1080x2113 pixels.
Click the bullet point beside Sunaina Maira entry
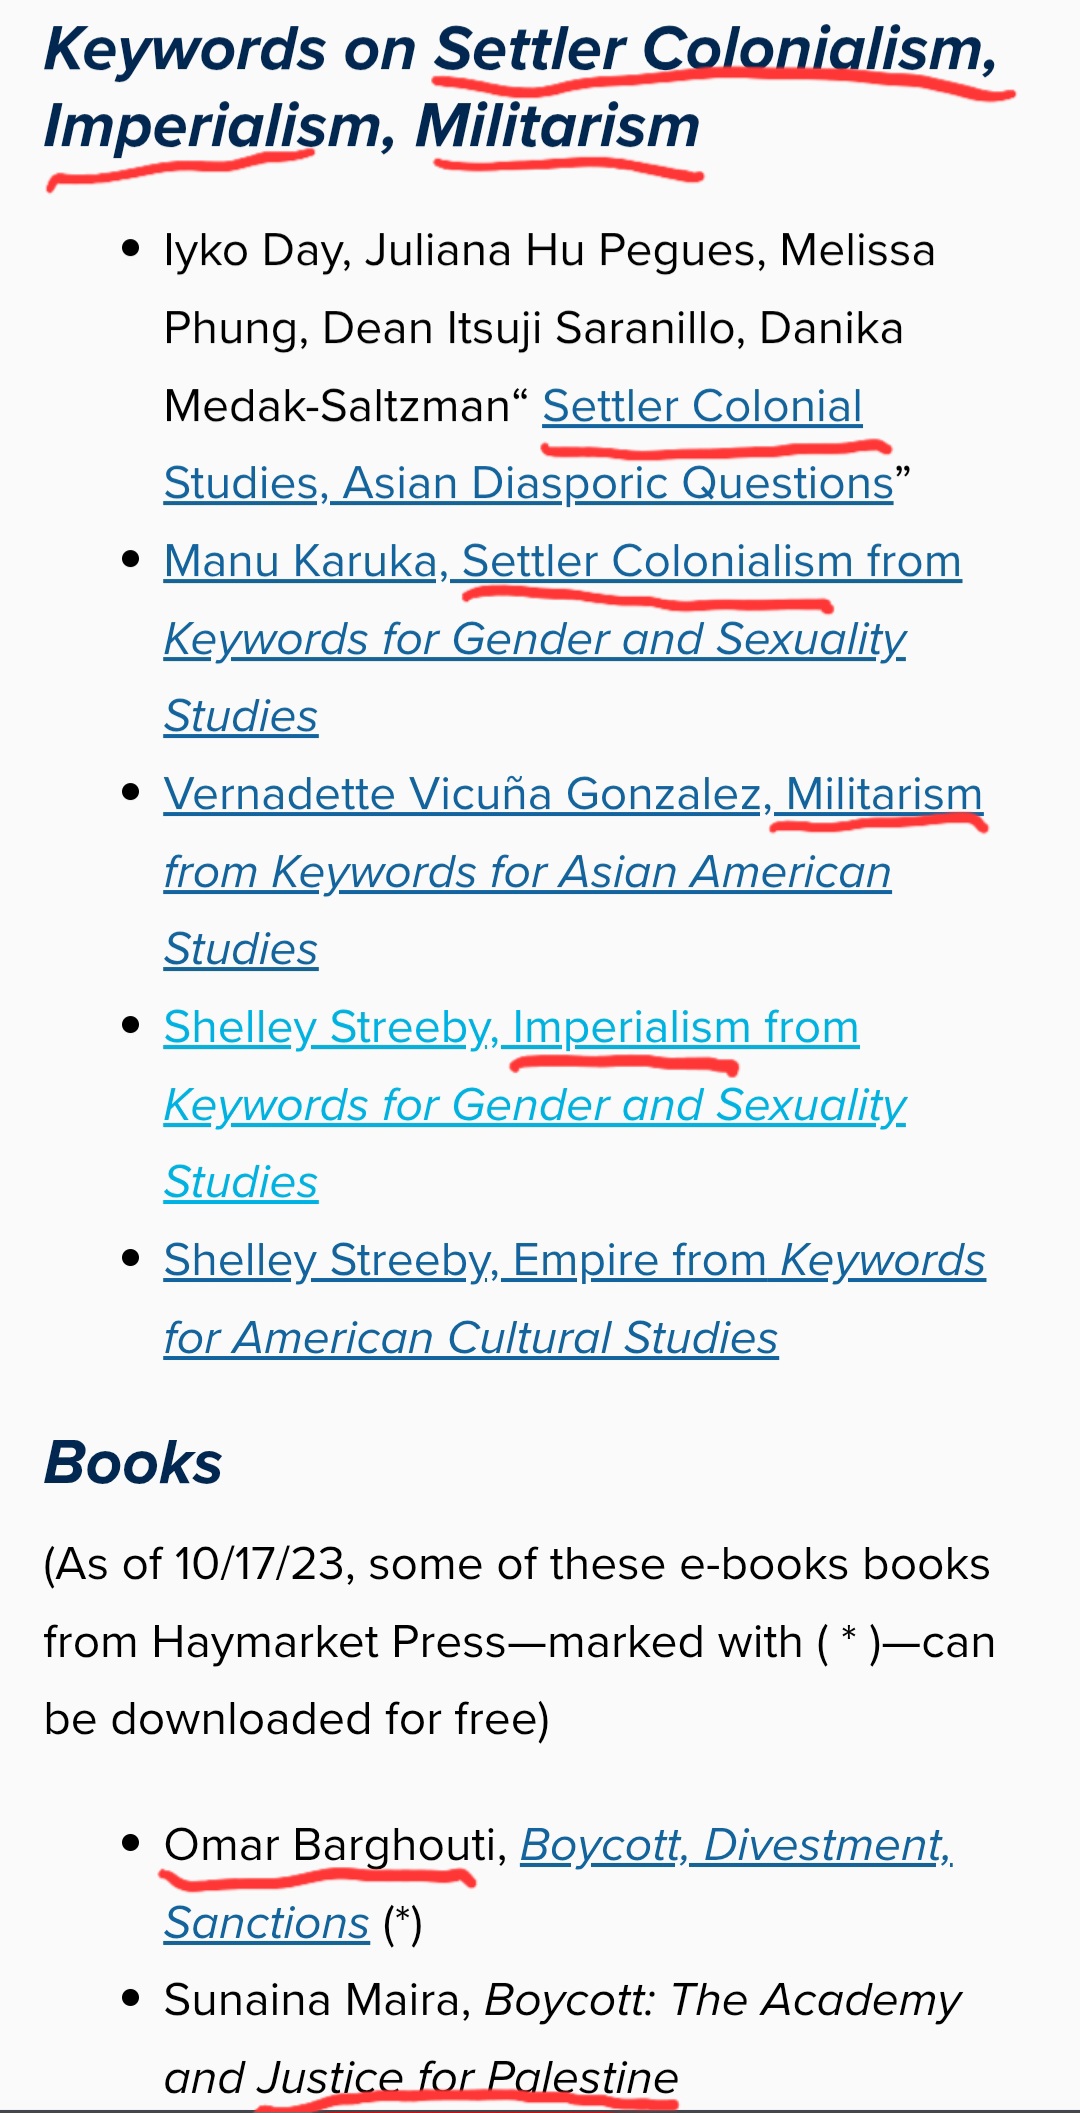click(x=130, y=1999)
